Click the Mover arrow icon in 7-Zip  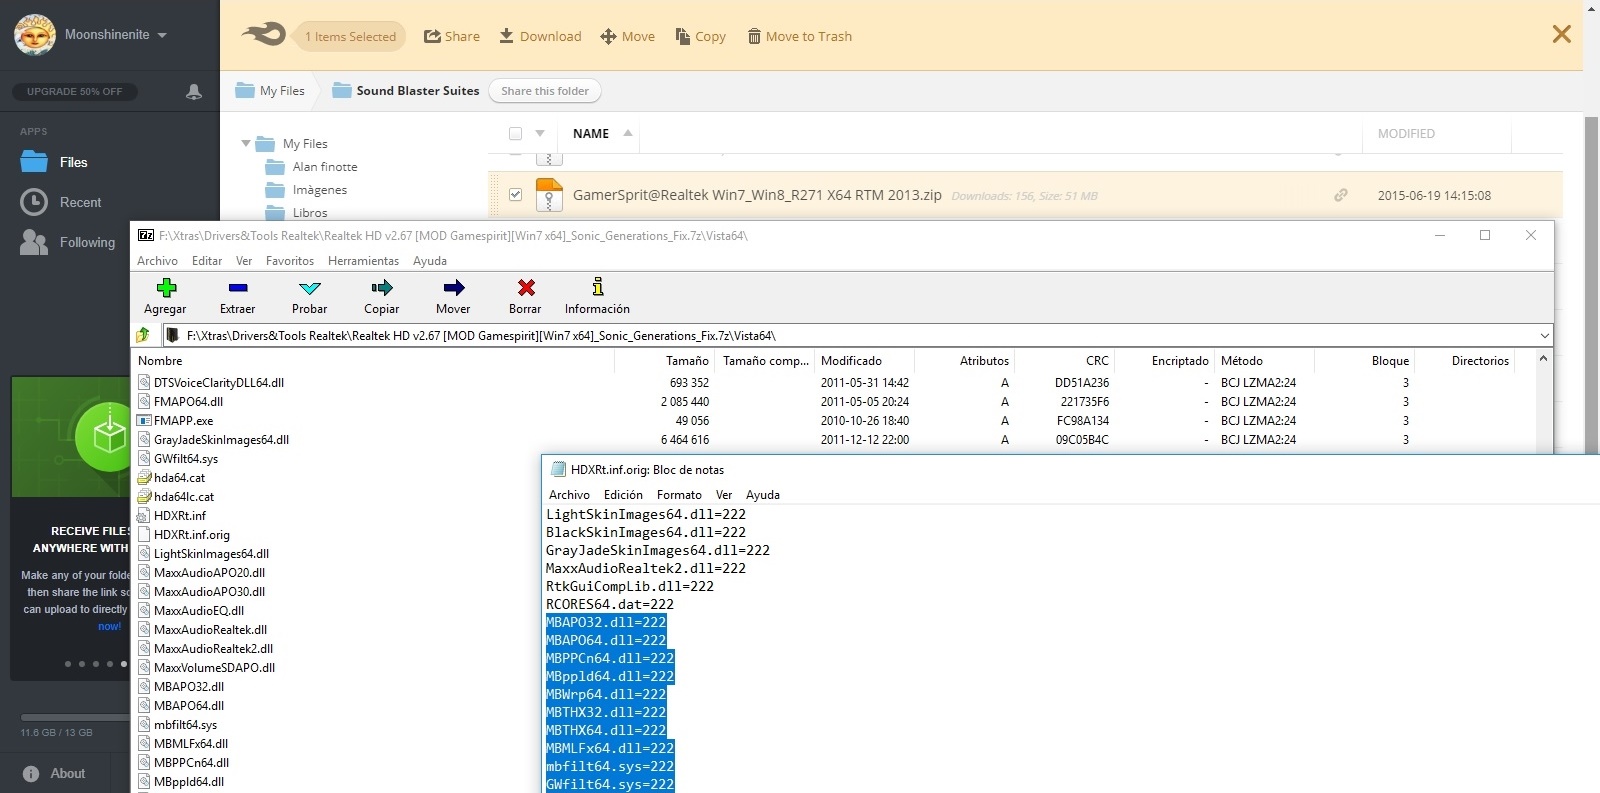click(x=454, y=288)
